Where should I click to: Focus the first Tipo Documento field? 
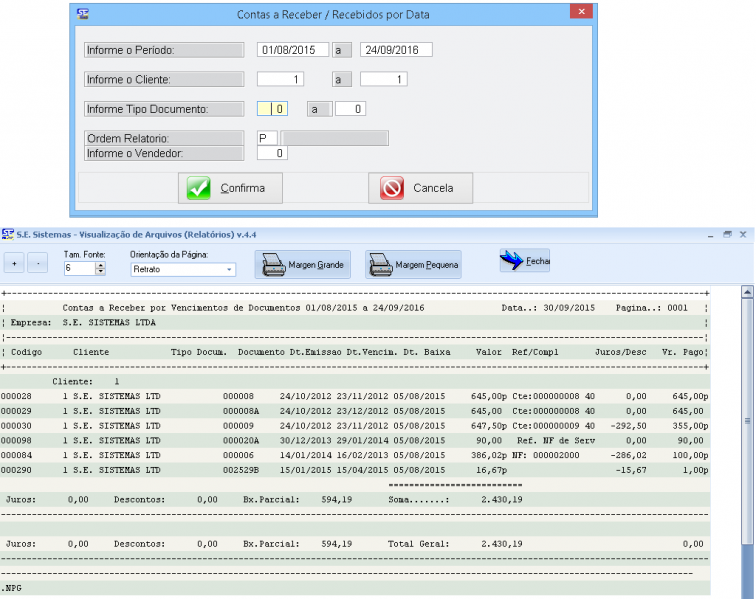pos(273,108)
